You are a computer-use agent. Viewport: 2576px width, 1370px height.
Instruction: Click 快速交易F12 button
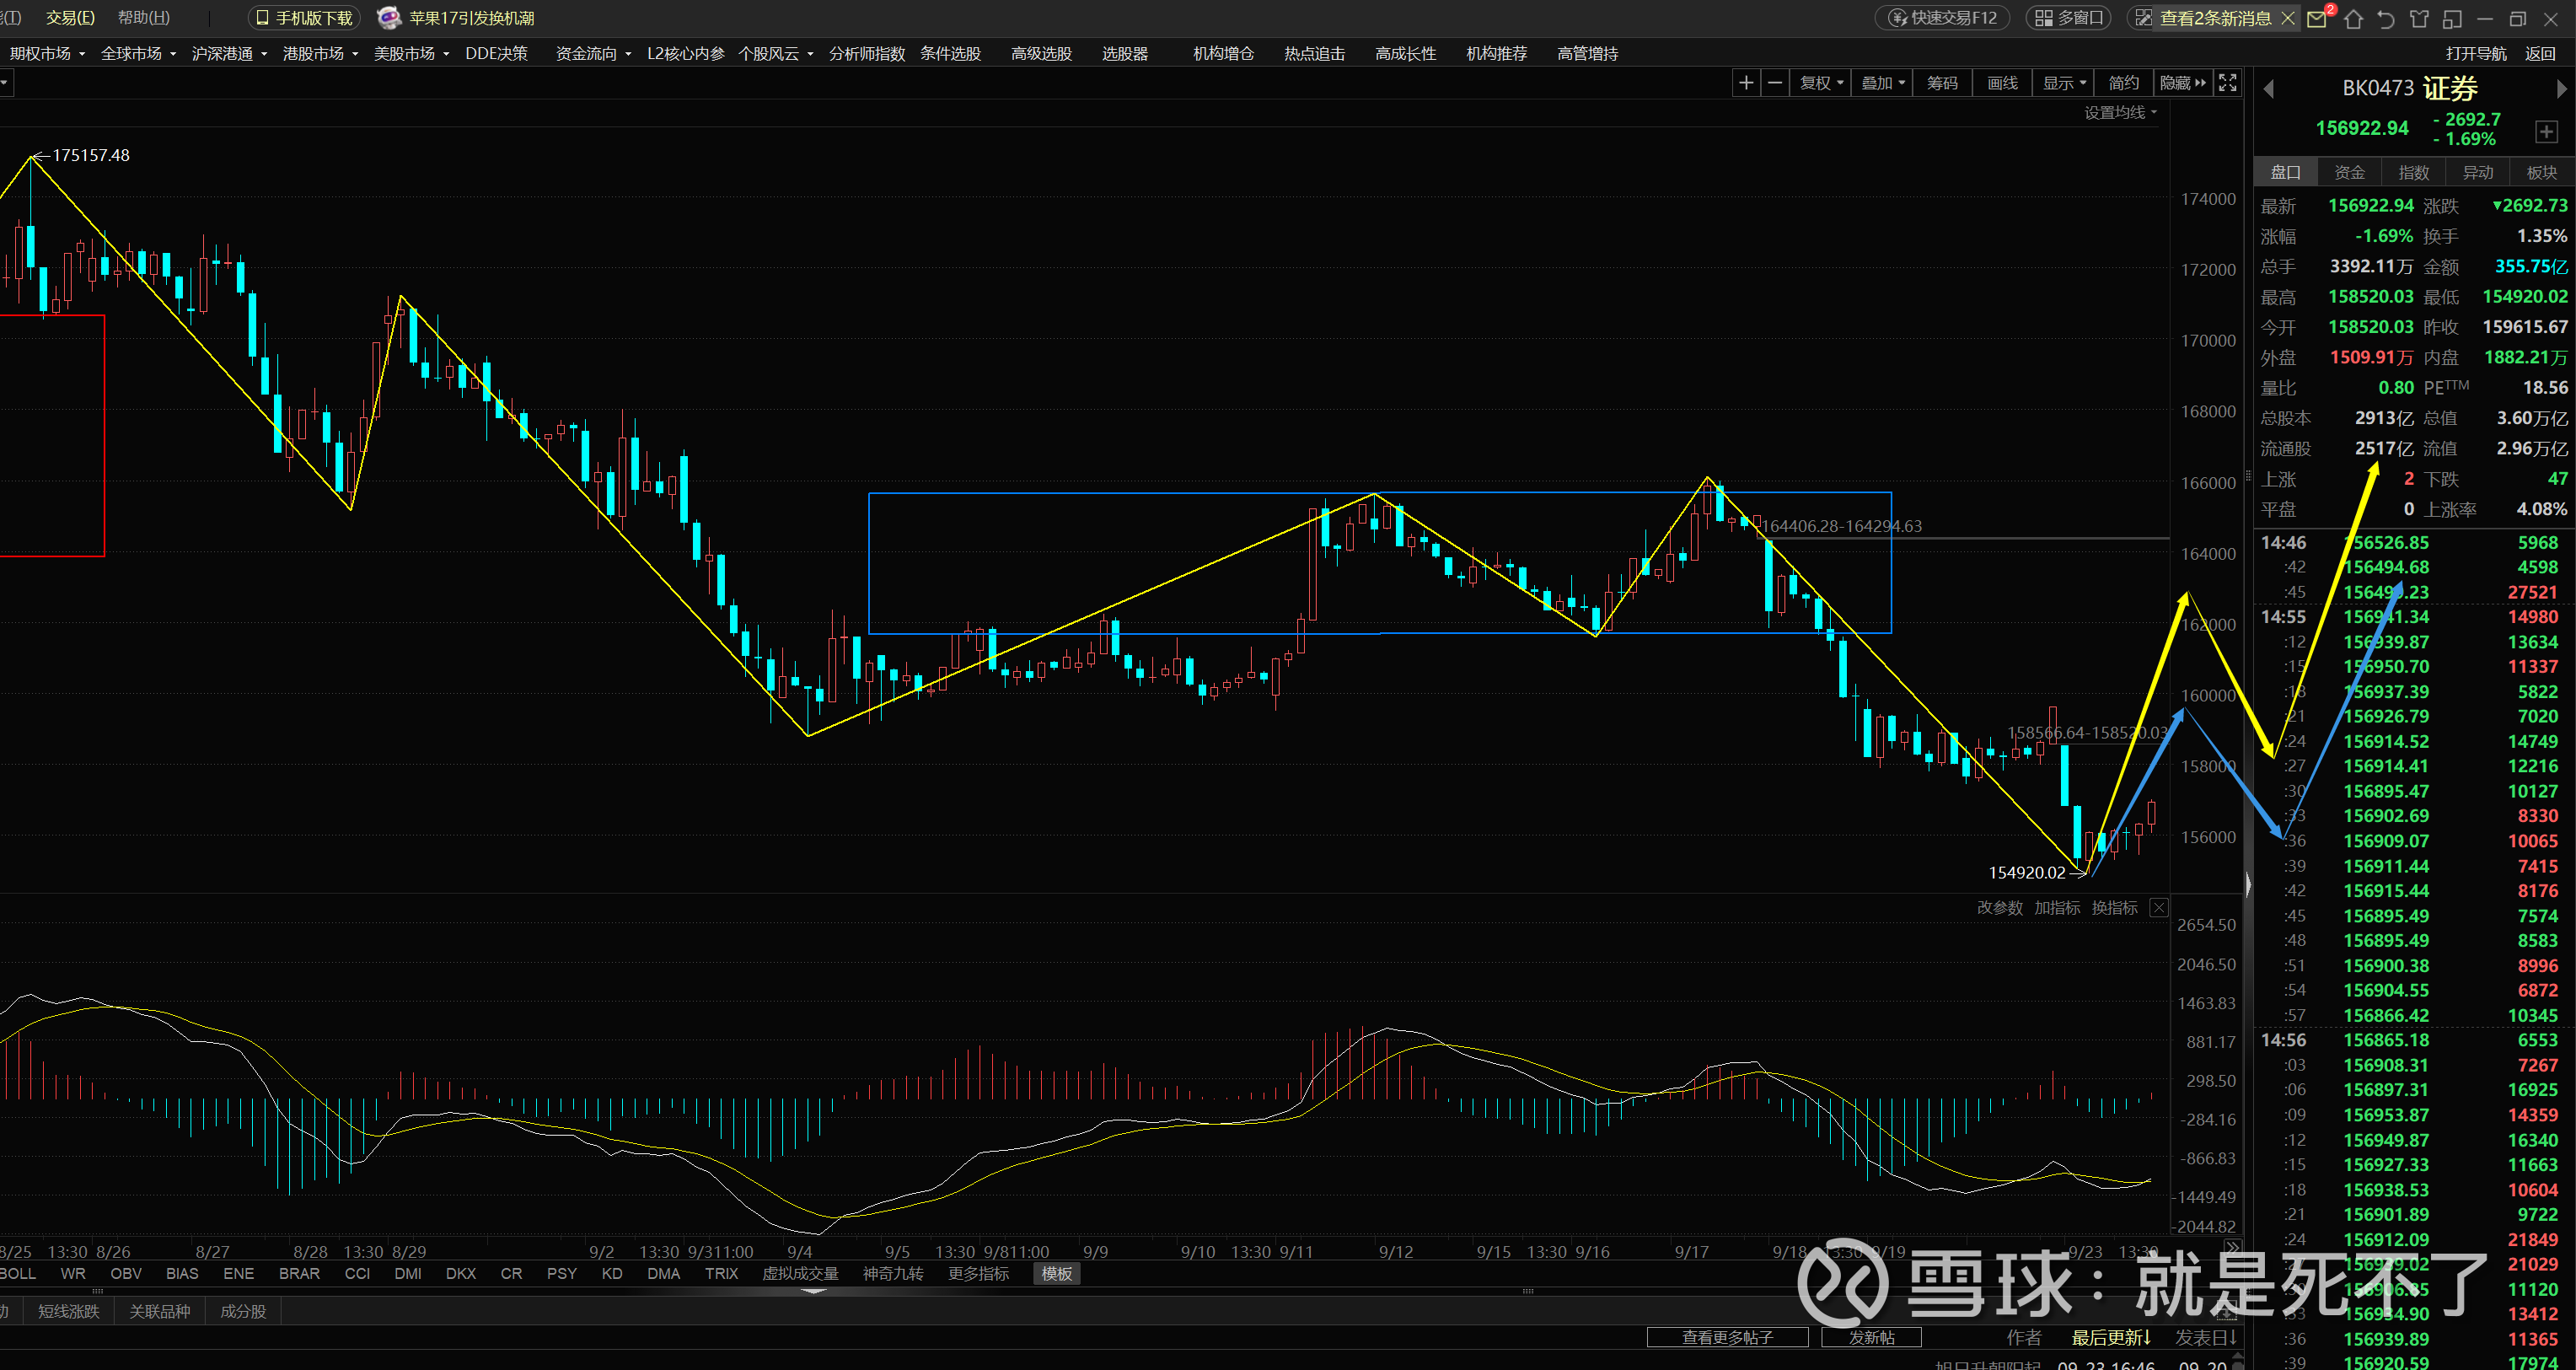click(1943, 18)
